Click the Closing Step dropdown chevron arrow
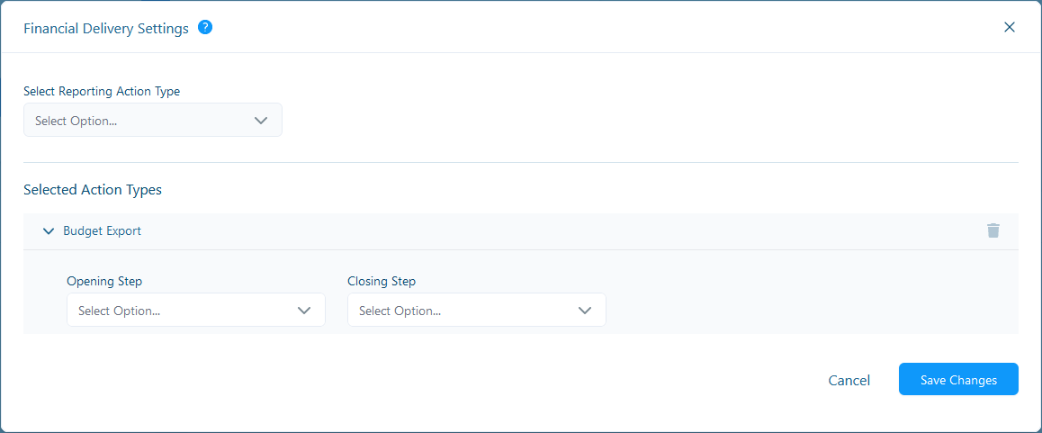The height and width of the screenshot is (433, 1042). click(585, 311)
